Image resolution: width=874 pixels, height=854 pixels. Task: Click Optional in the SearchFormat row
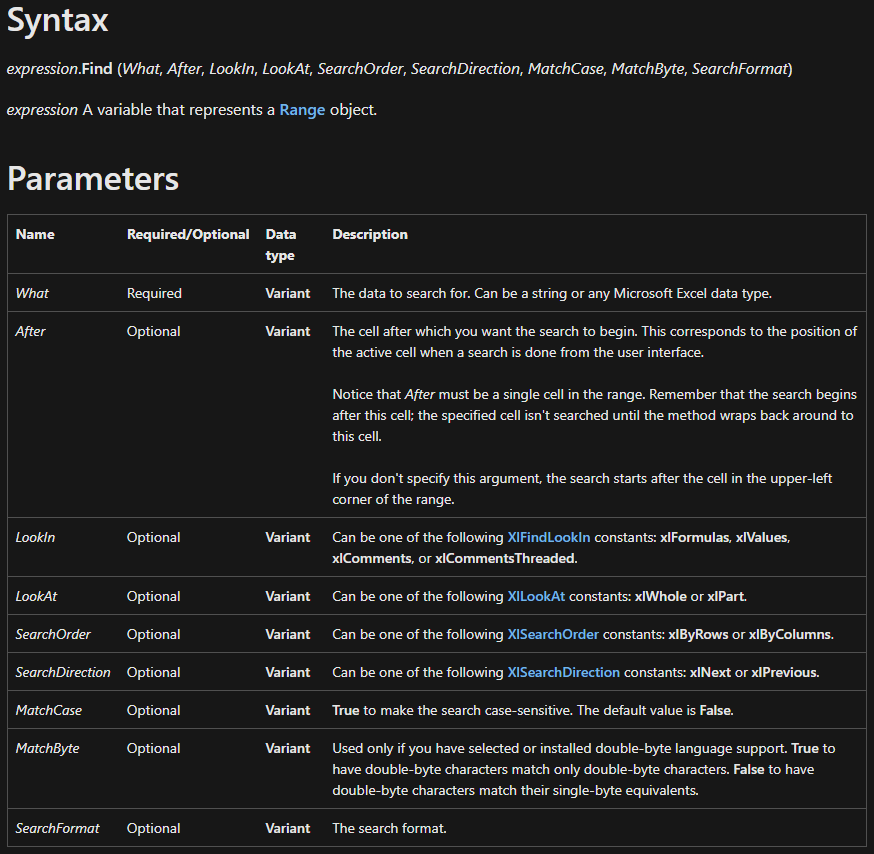pos(153,828)
